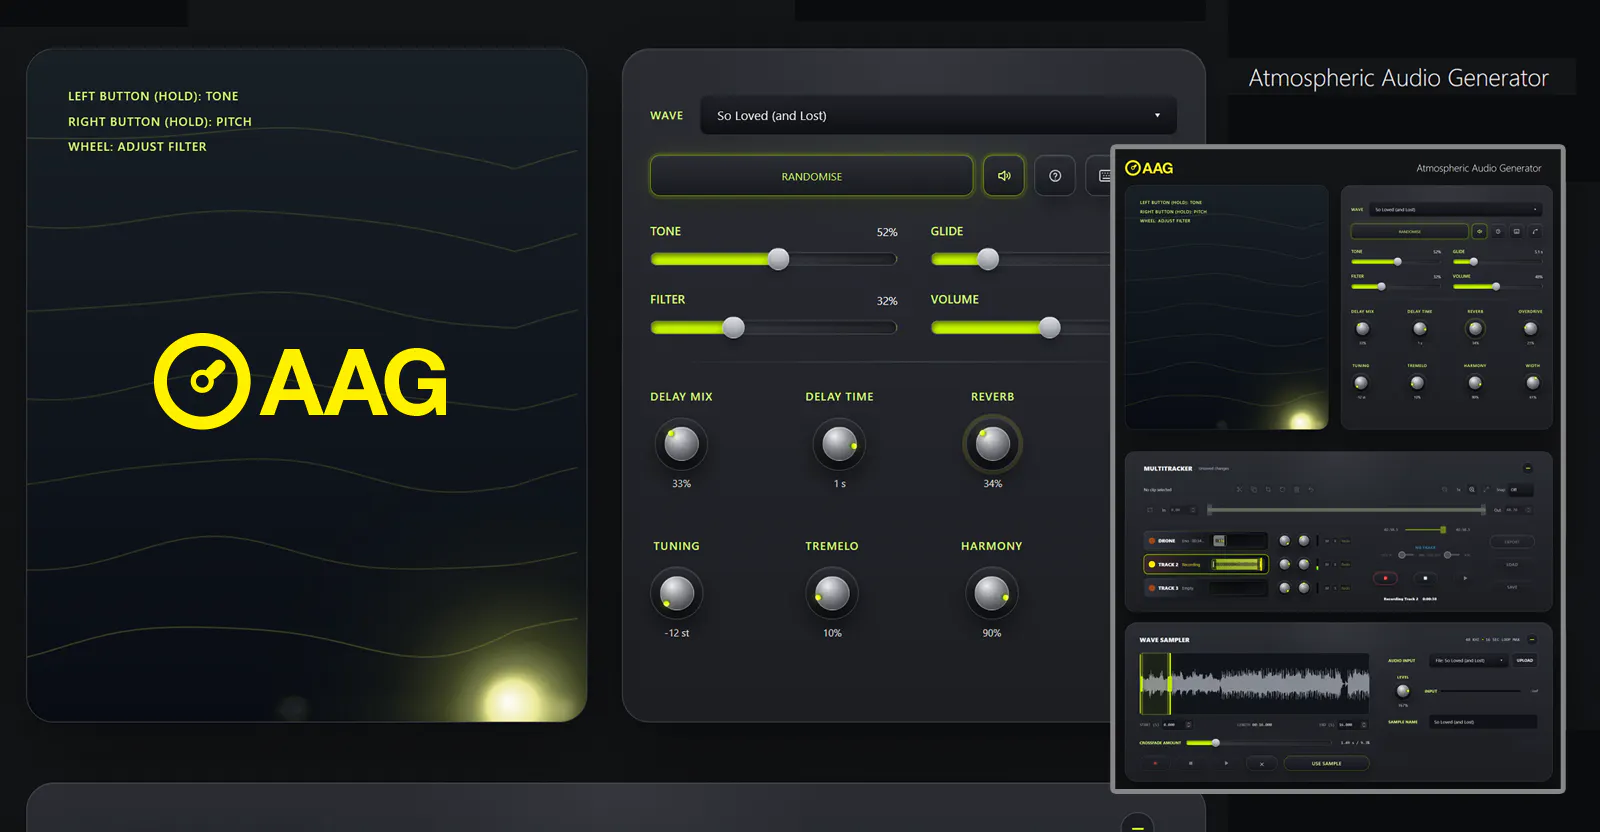Screen dimensions: 1600x832
Task: Click the Crossfade Amount slider handle
Action: (1216, 743)
